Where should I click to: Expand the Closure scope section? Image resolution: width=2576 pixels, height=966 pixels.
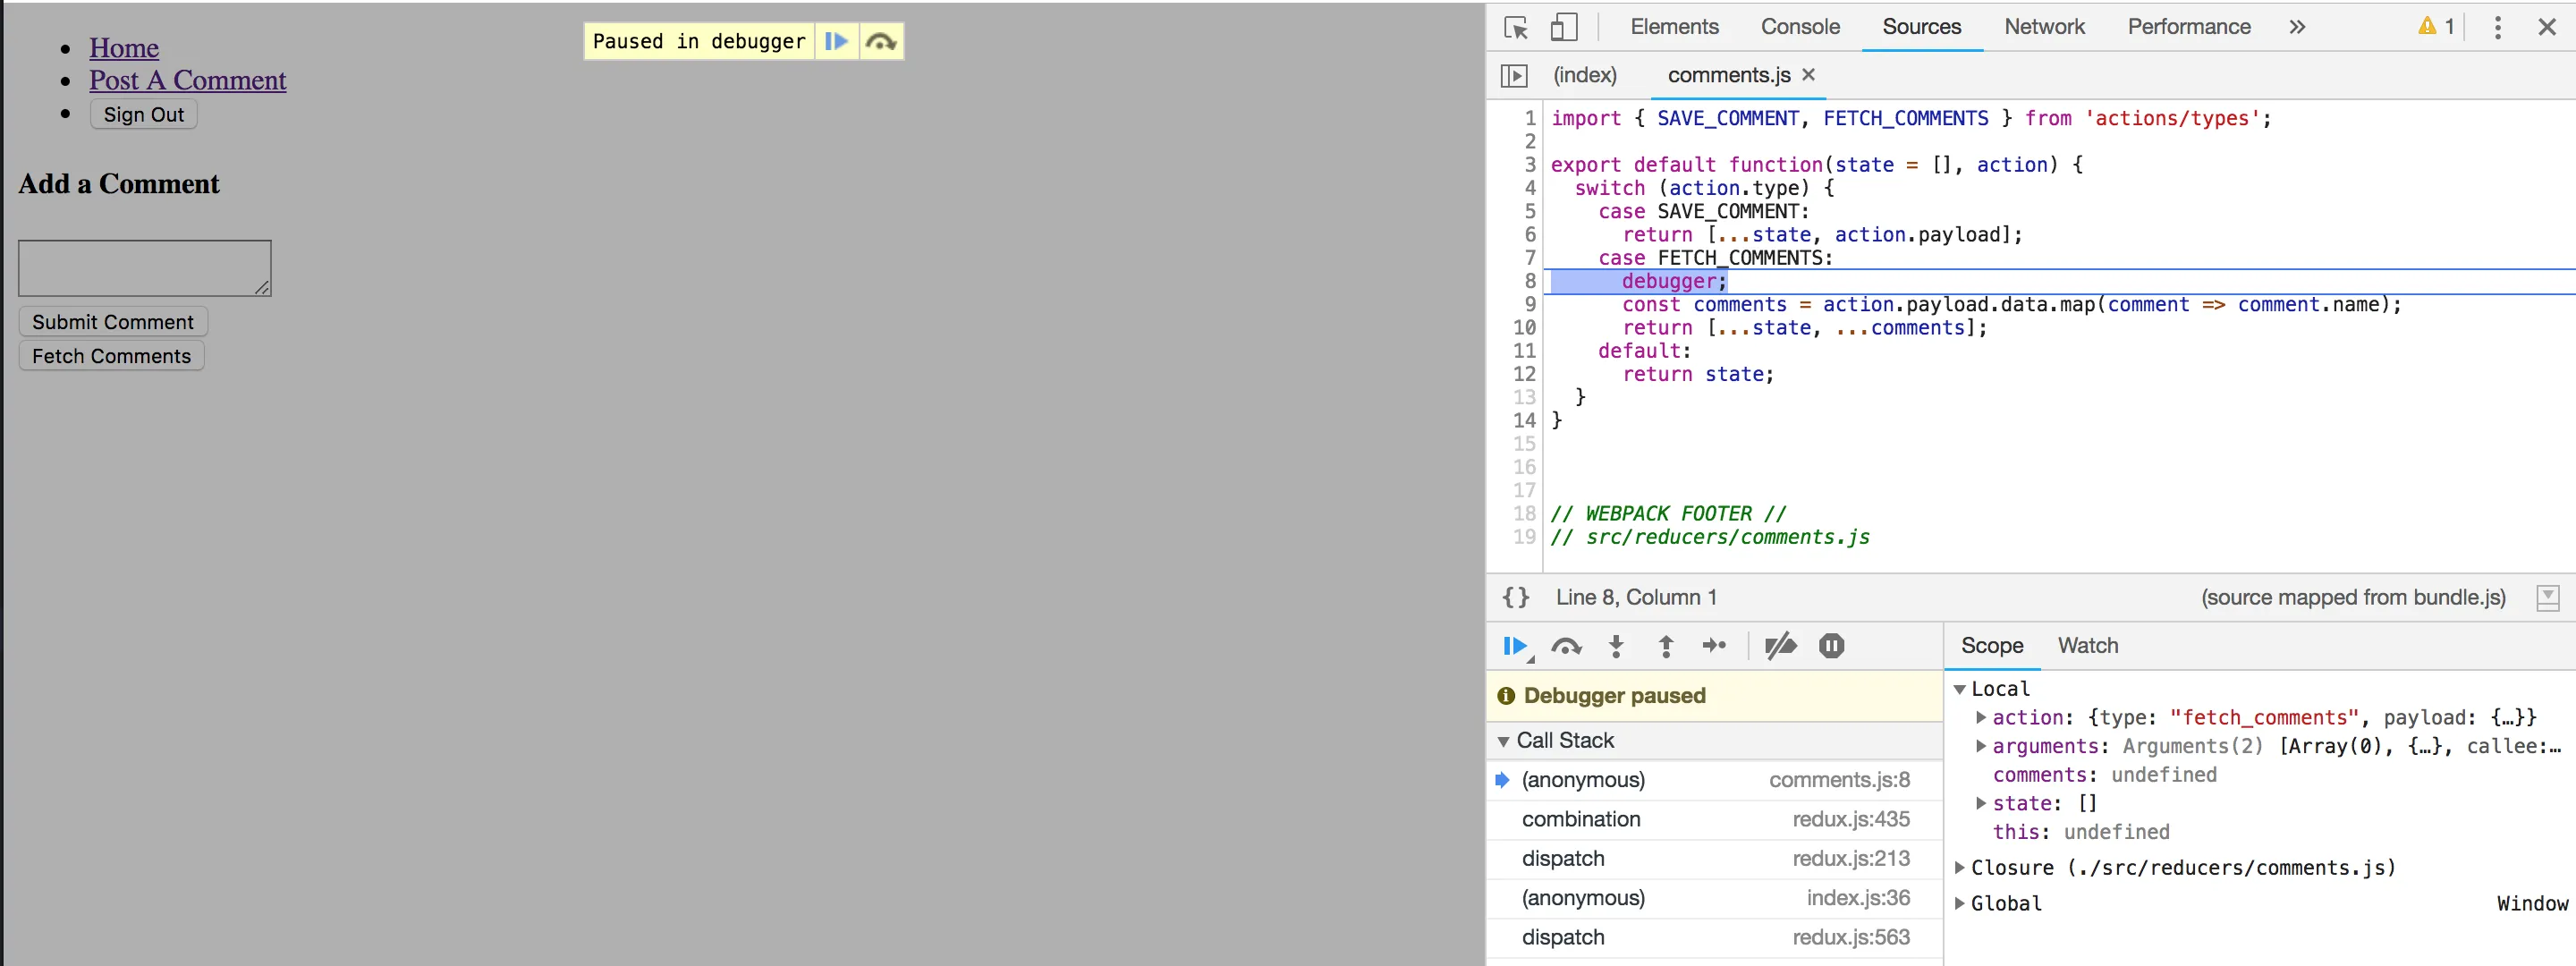tap(1960, 868)
